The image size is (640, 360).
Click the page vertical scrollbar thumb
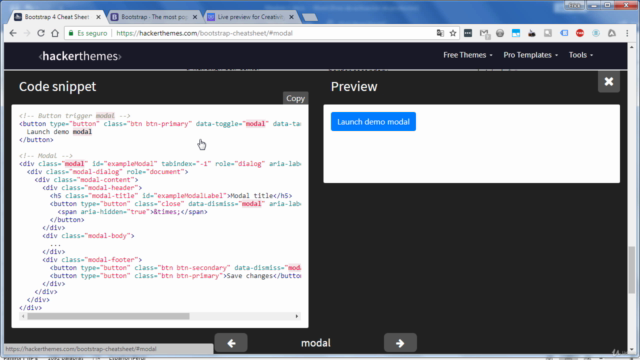pos(632,270)
